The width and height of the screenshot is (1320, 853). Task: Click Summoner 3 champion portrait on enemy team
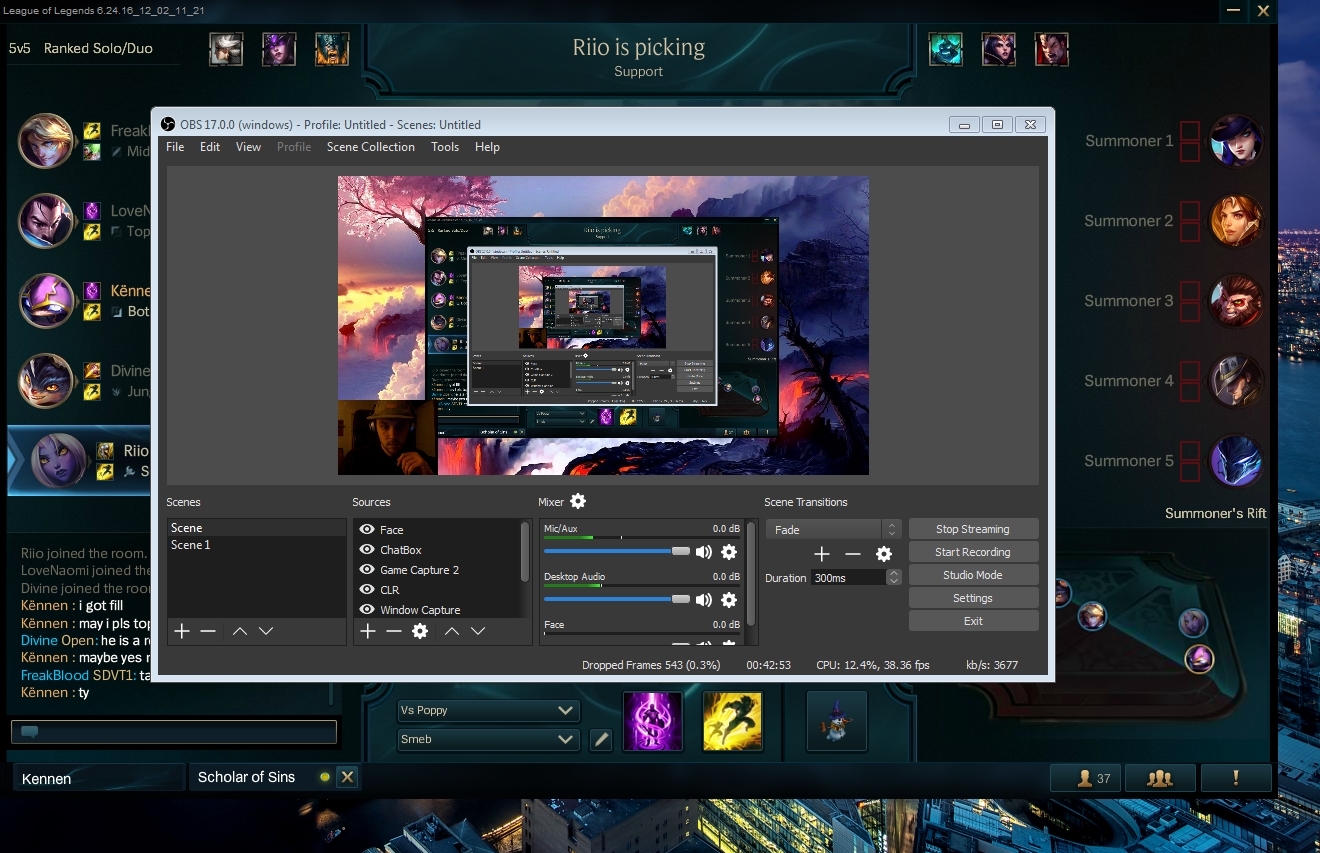coord(1236,301)
